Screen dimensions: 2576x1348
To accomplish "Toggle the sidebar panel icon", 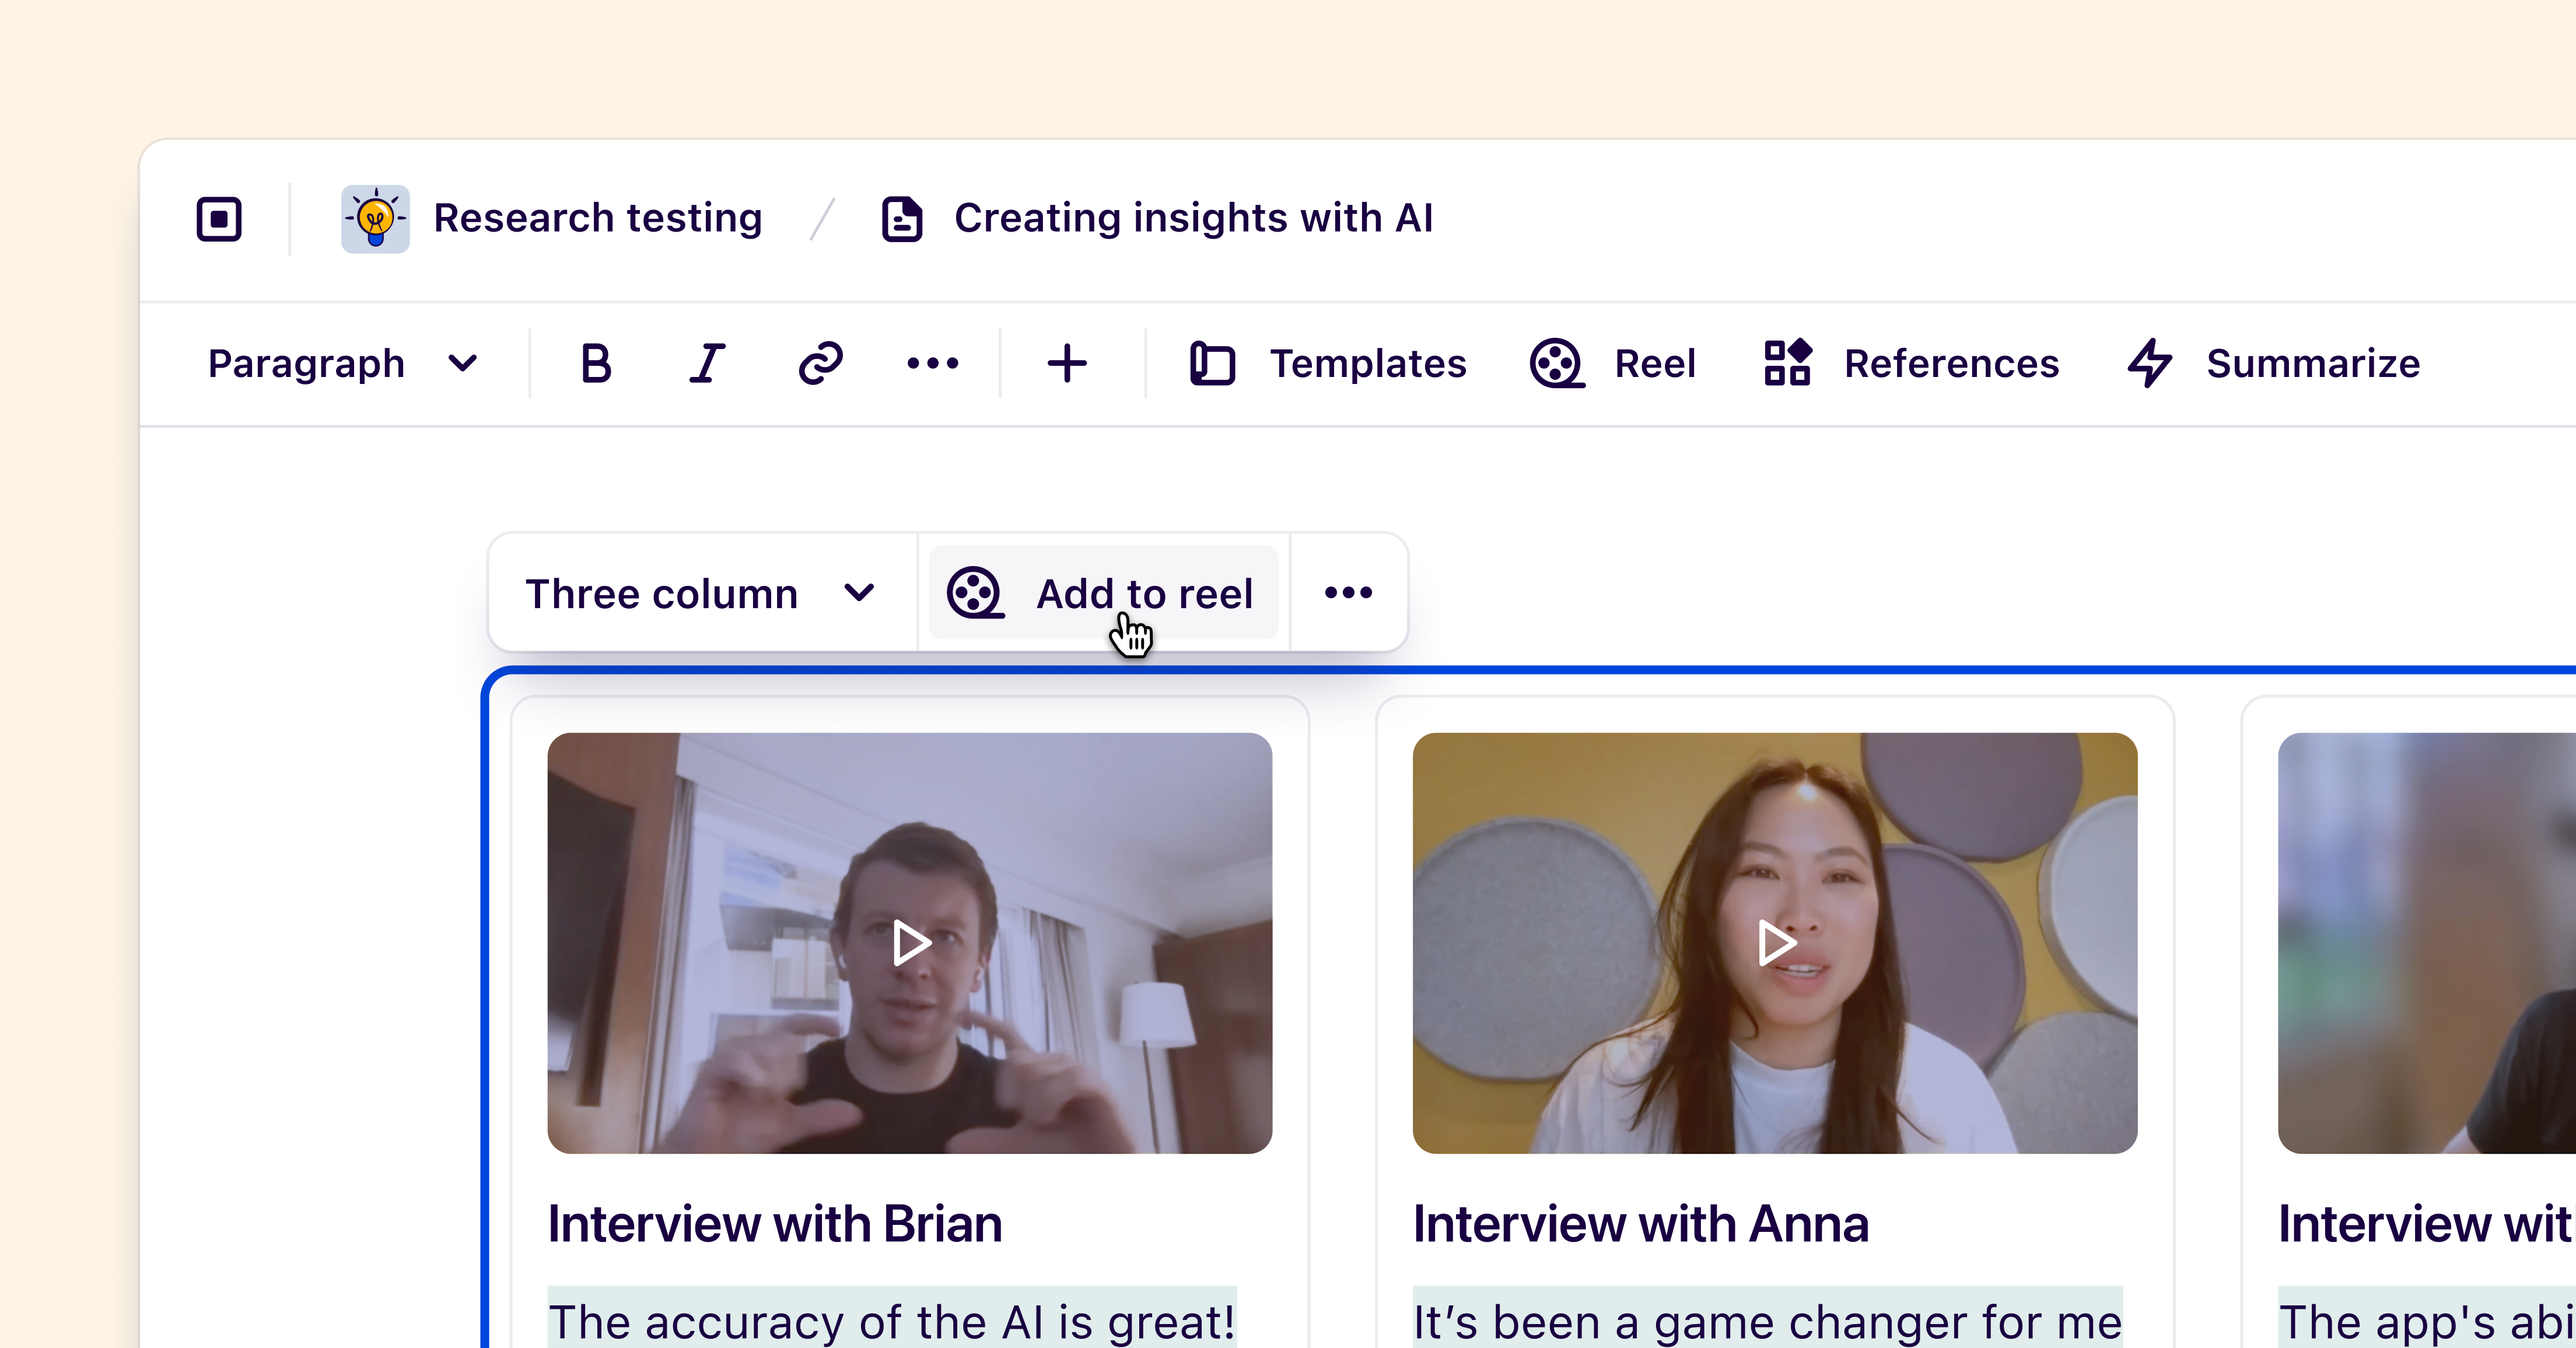I will 219,219.
